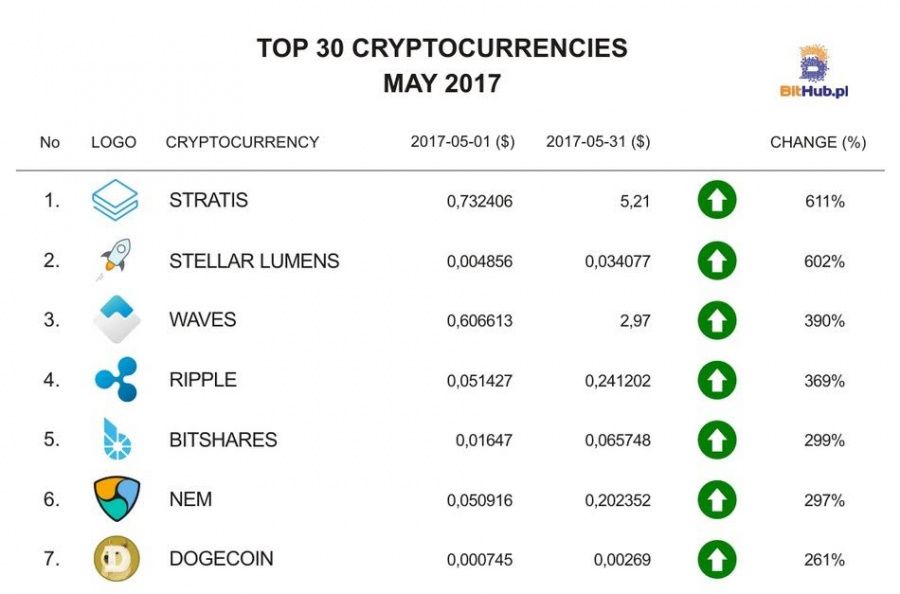Click the CHANGE (%) column header
The height and width of the screenshot is (594, 900).
[818, 142]
